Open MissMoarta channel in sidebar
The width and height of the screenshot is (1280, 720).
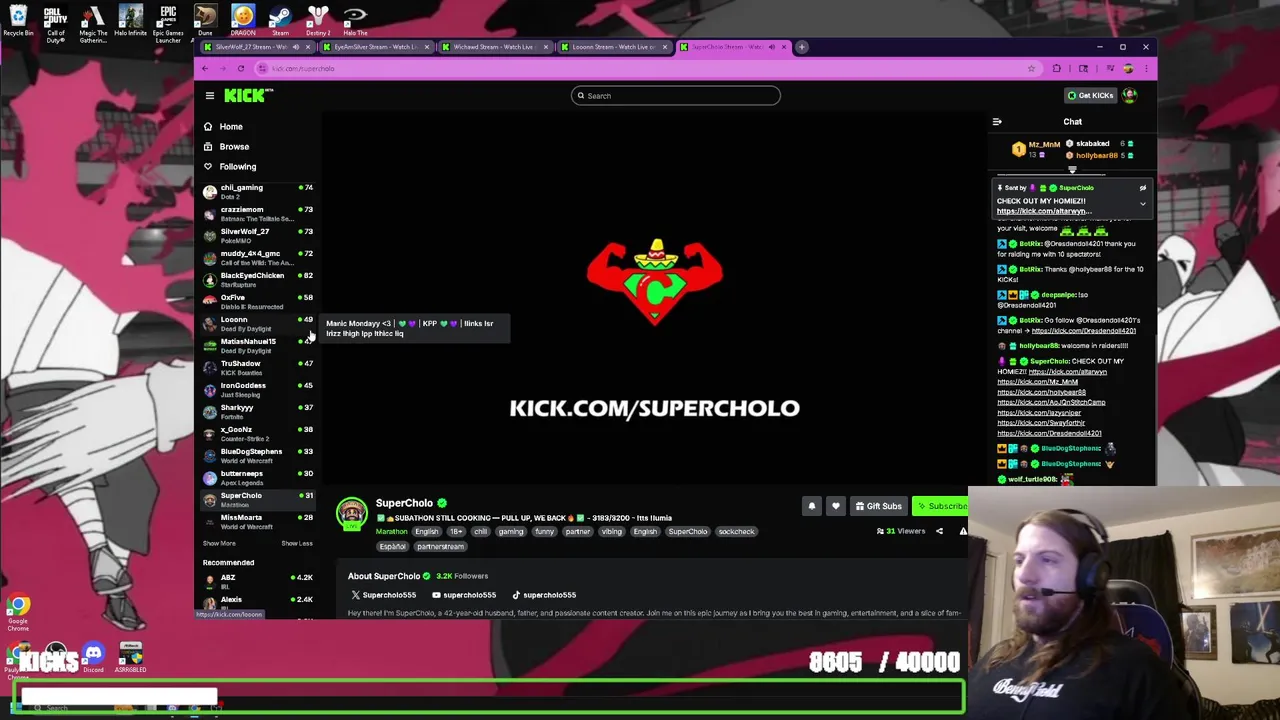[x=258, y=521]
